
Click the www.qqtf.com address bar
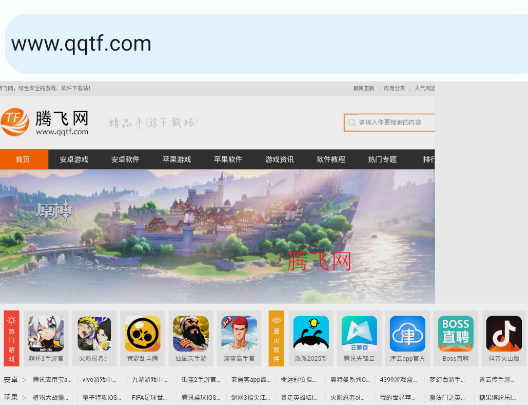click(x=266, y=44)
